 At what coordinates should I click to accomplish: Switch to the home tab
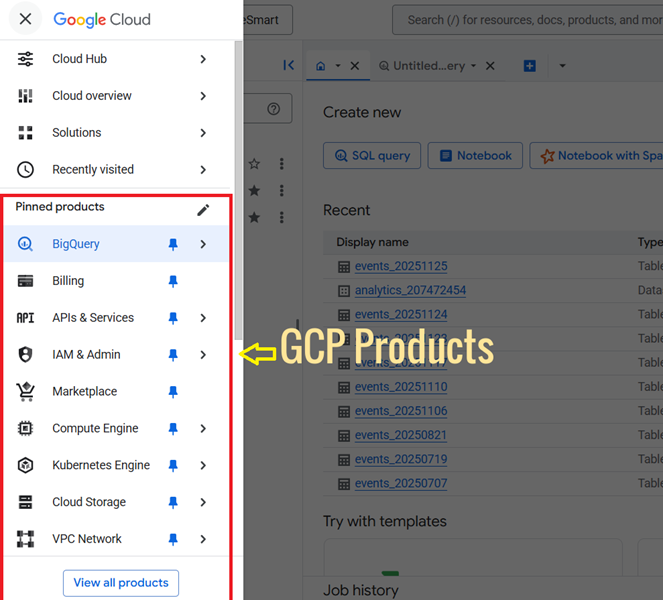point(321,66)
